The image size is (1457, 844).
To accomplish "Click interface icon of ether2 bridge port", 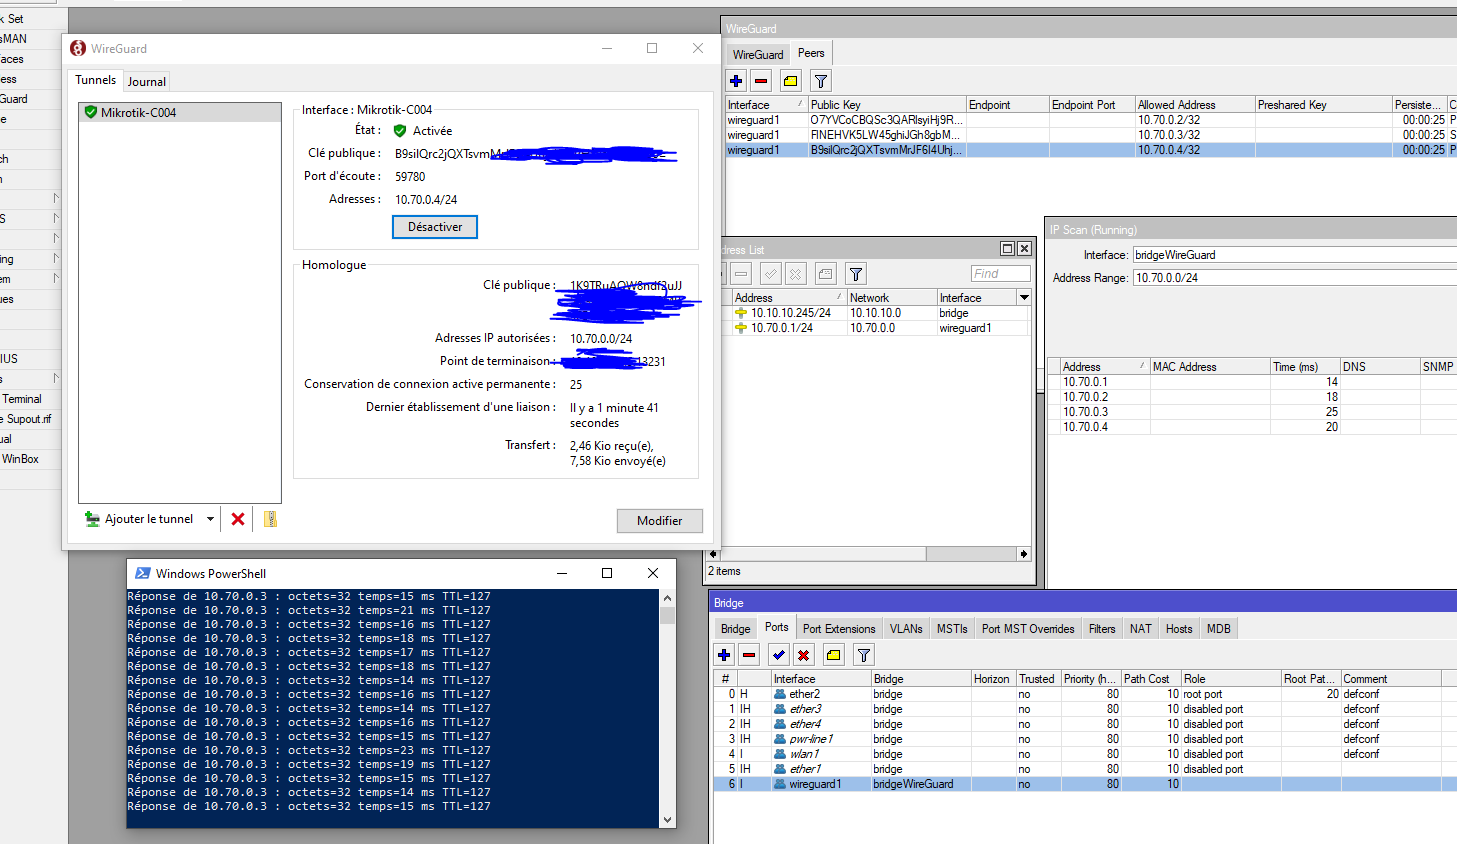I will pyautogui.click(x=780, y=694).
